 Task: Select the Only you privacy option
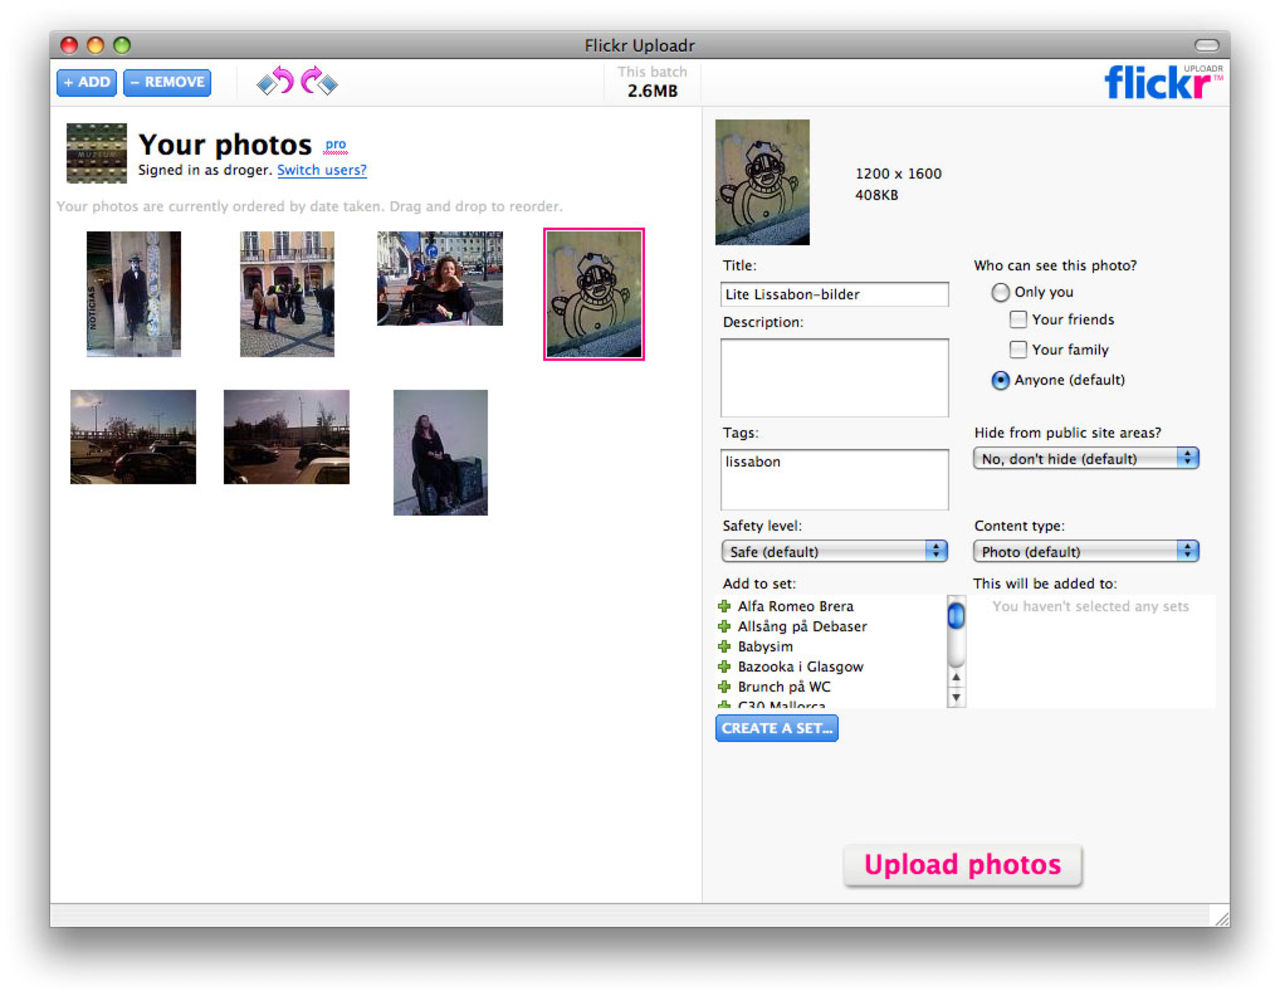coord(1000,292)
